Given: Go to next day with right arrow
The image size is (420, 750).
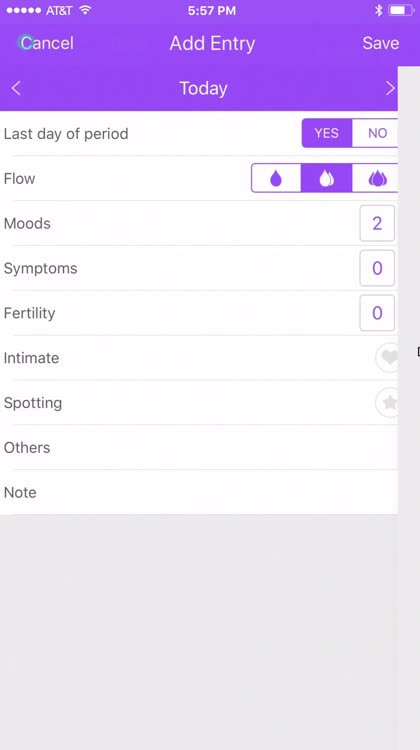Looking at the screenshot, I should coord(390,88).
